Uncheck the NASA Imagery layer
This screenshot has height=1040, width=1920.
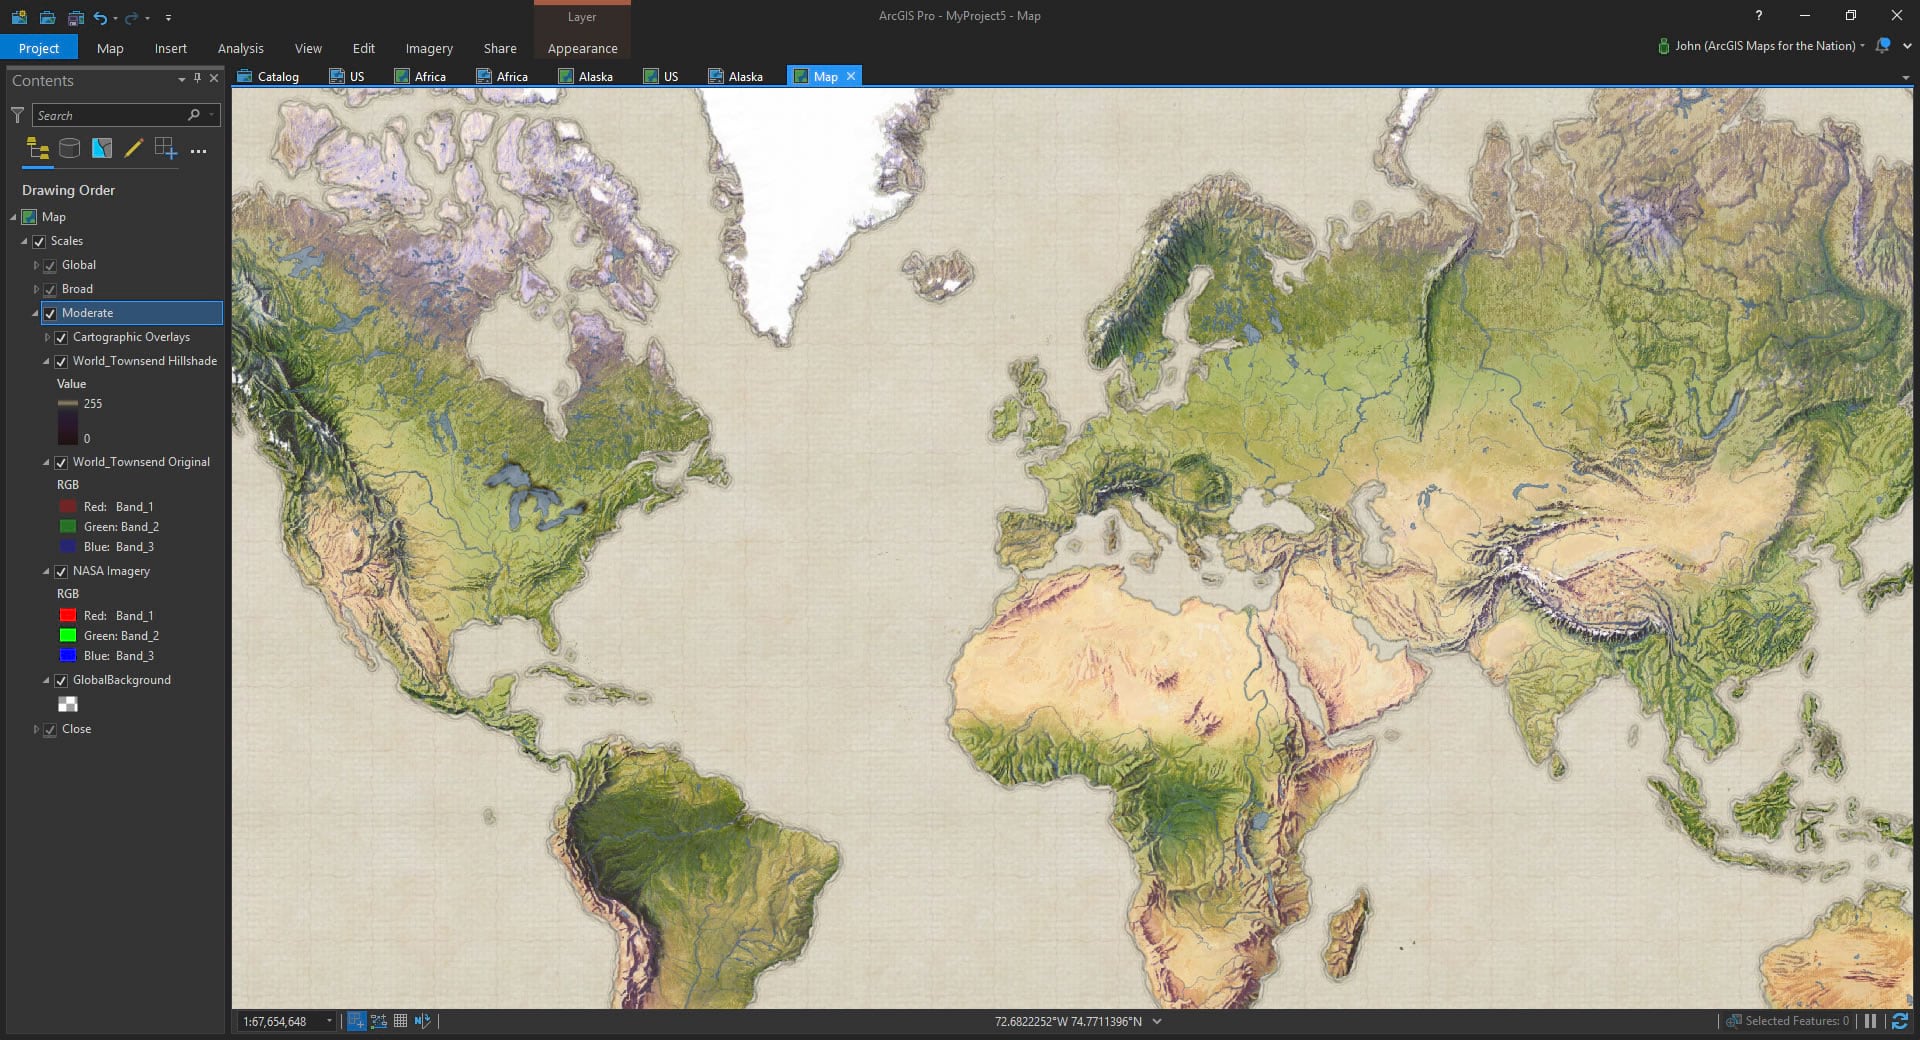[x=61, y=572]
